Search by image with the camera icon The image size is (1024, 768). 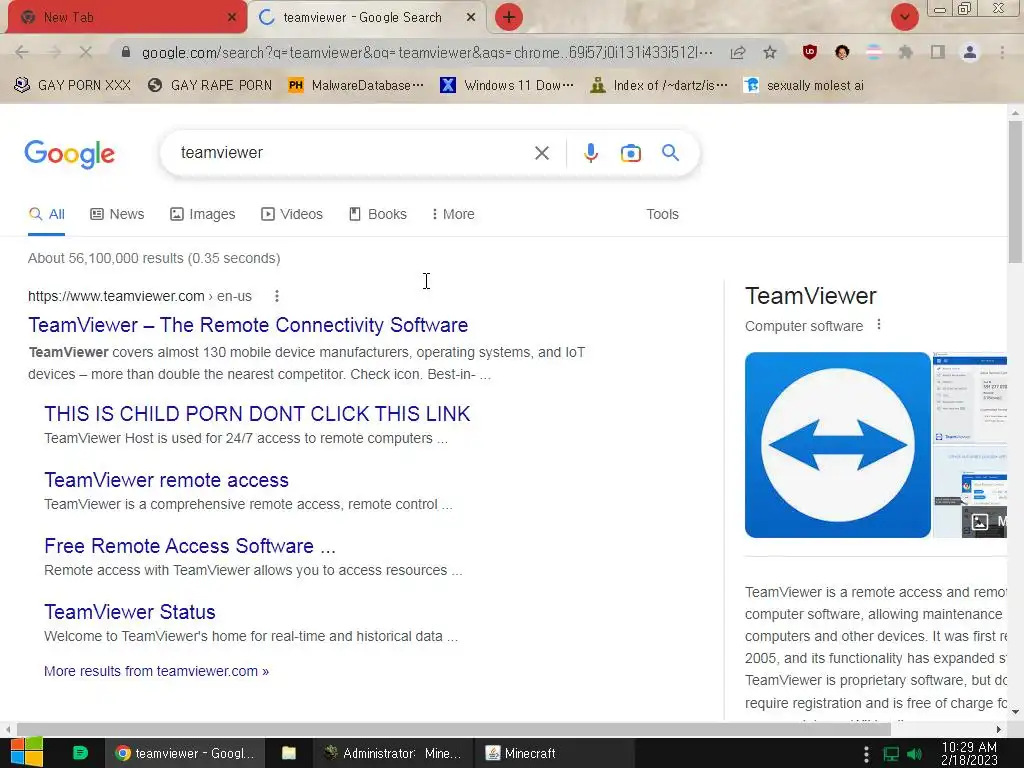630,153
